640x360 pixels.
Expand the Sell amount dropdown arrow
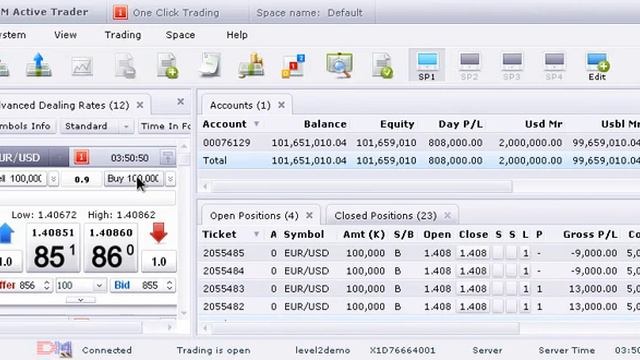tap(53, 179)
